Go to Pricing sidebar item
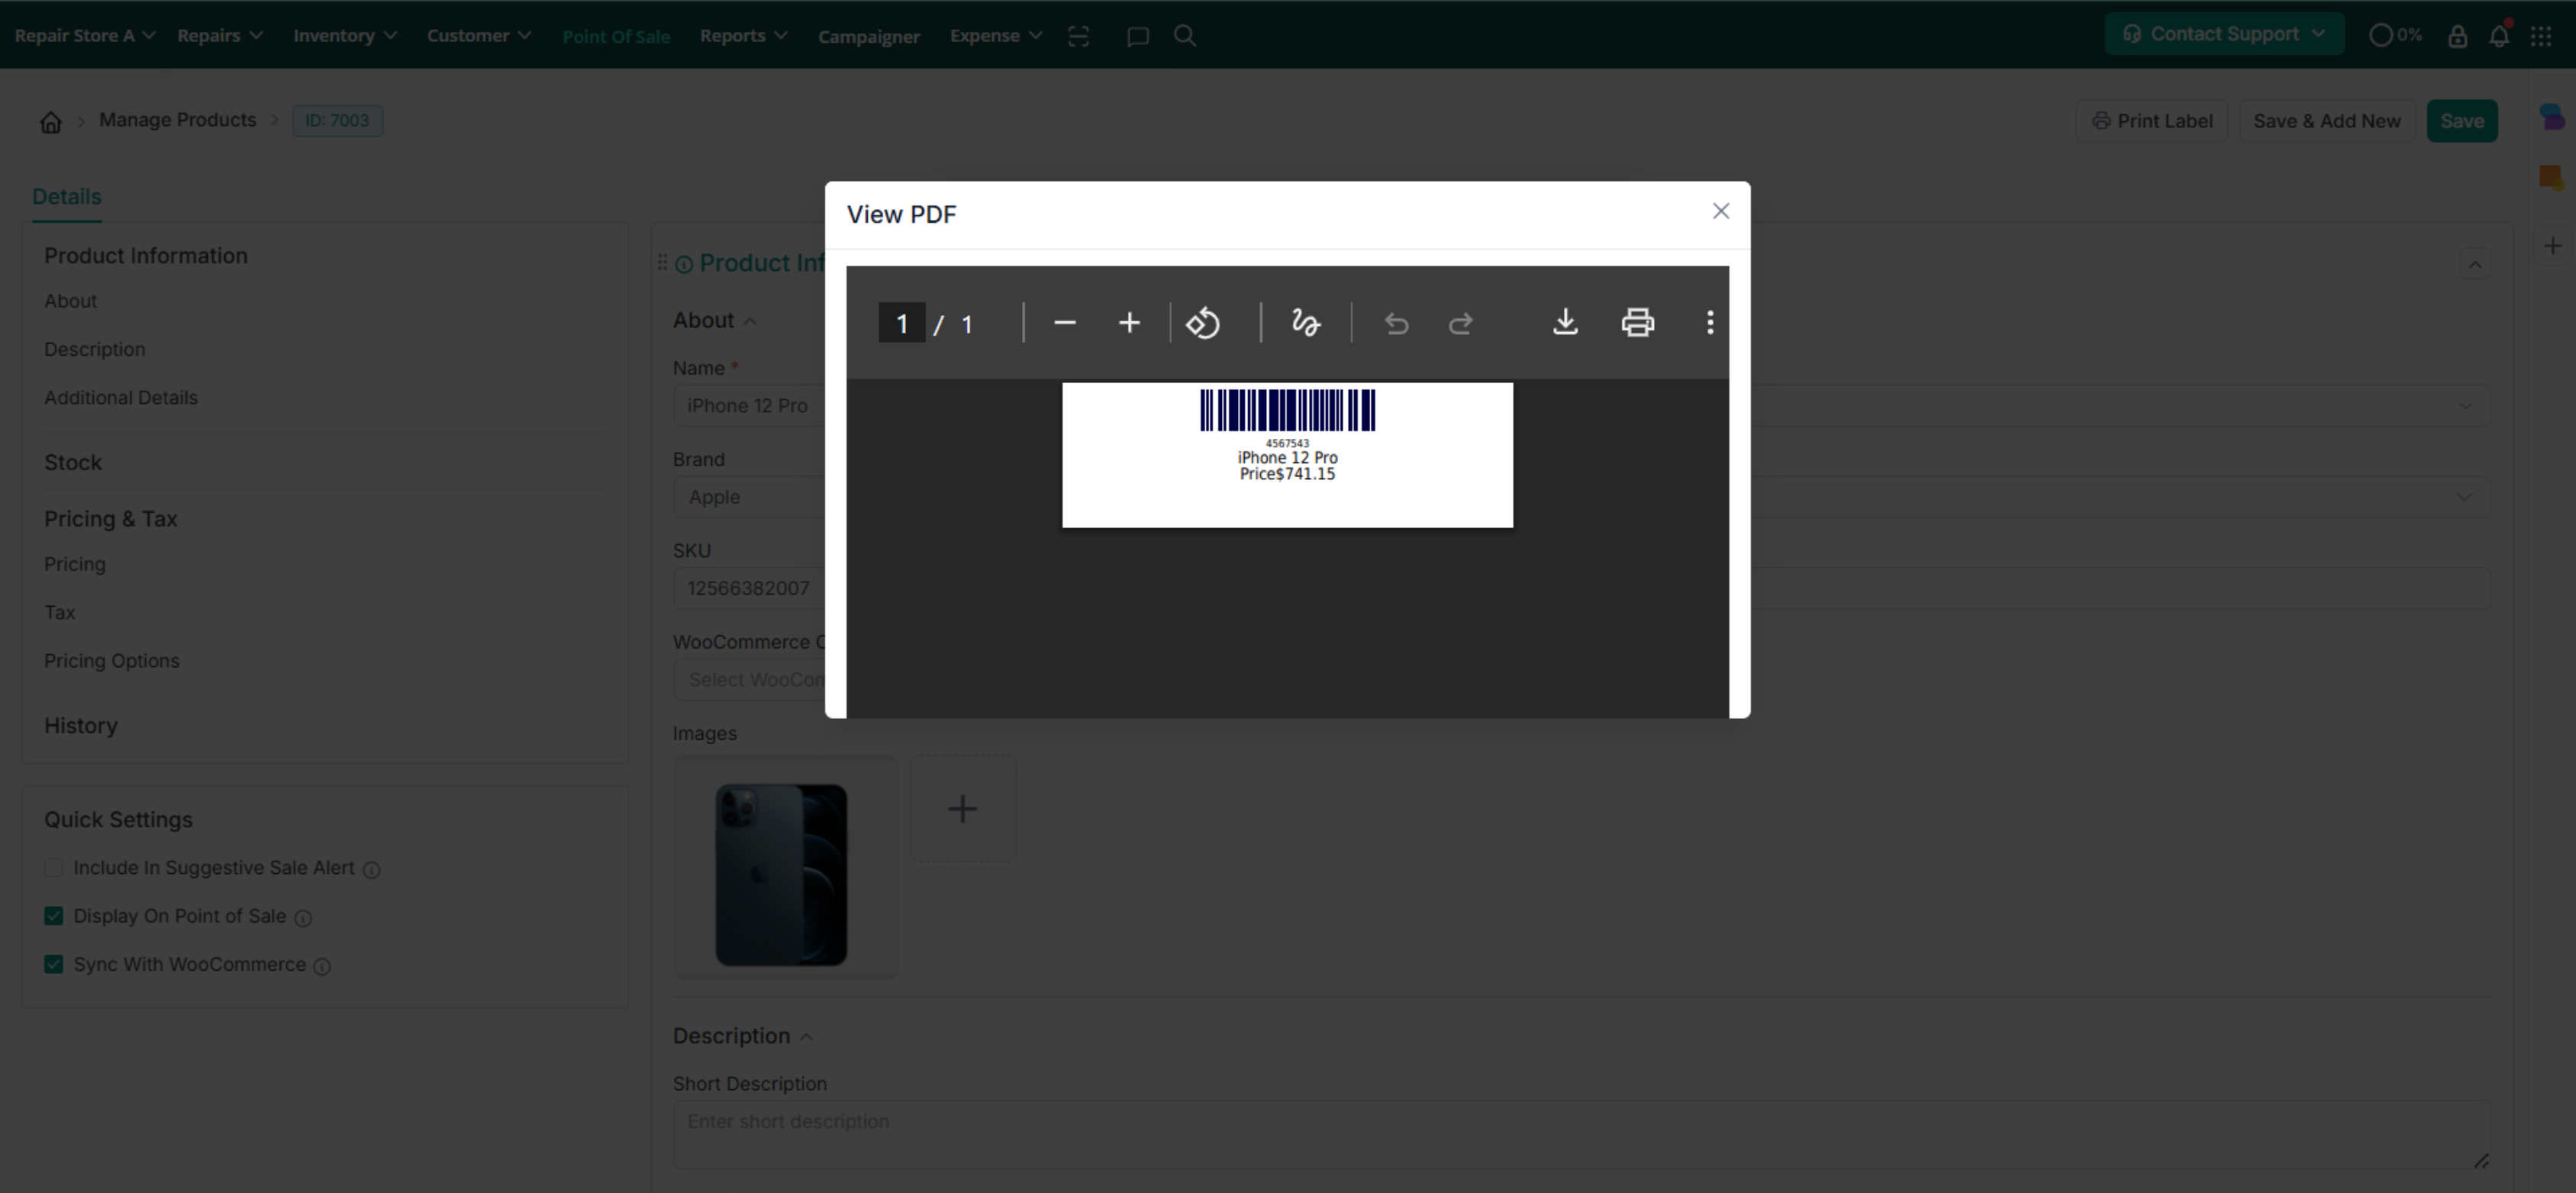2576x1193 pixels. coord(75,564)
